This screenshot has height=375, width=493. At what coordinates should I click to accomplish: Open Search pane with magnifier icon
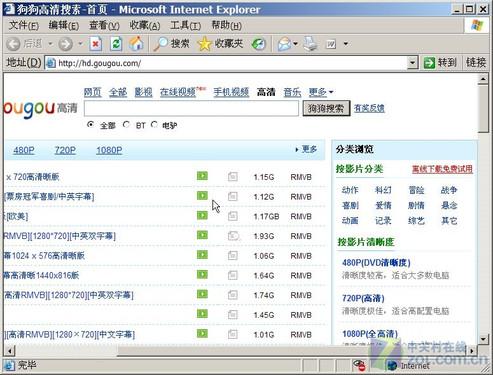coord(161,44)
